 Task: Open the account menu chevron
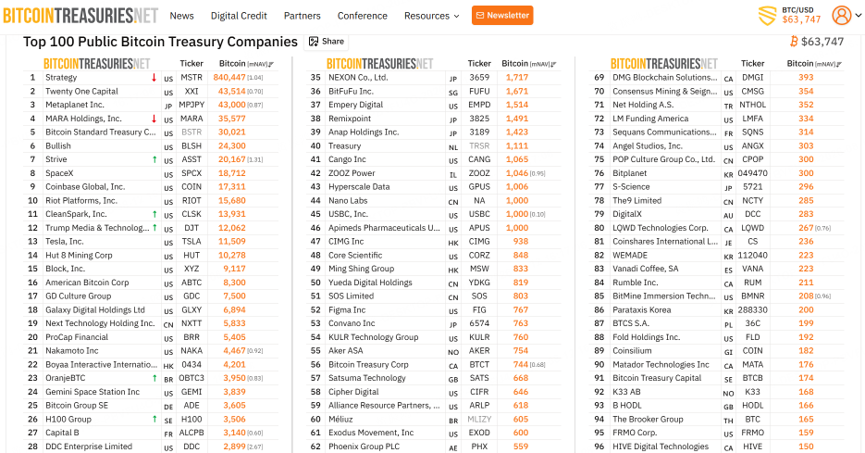tap(858, 15)
